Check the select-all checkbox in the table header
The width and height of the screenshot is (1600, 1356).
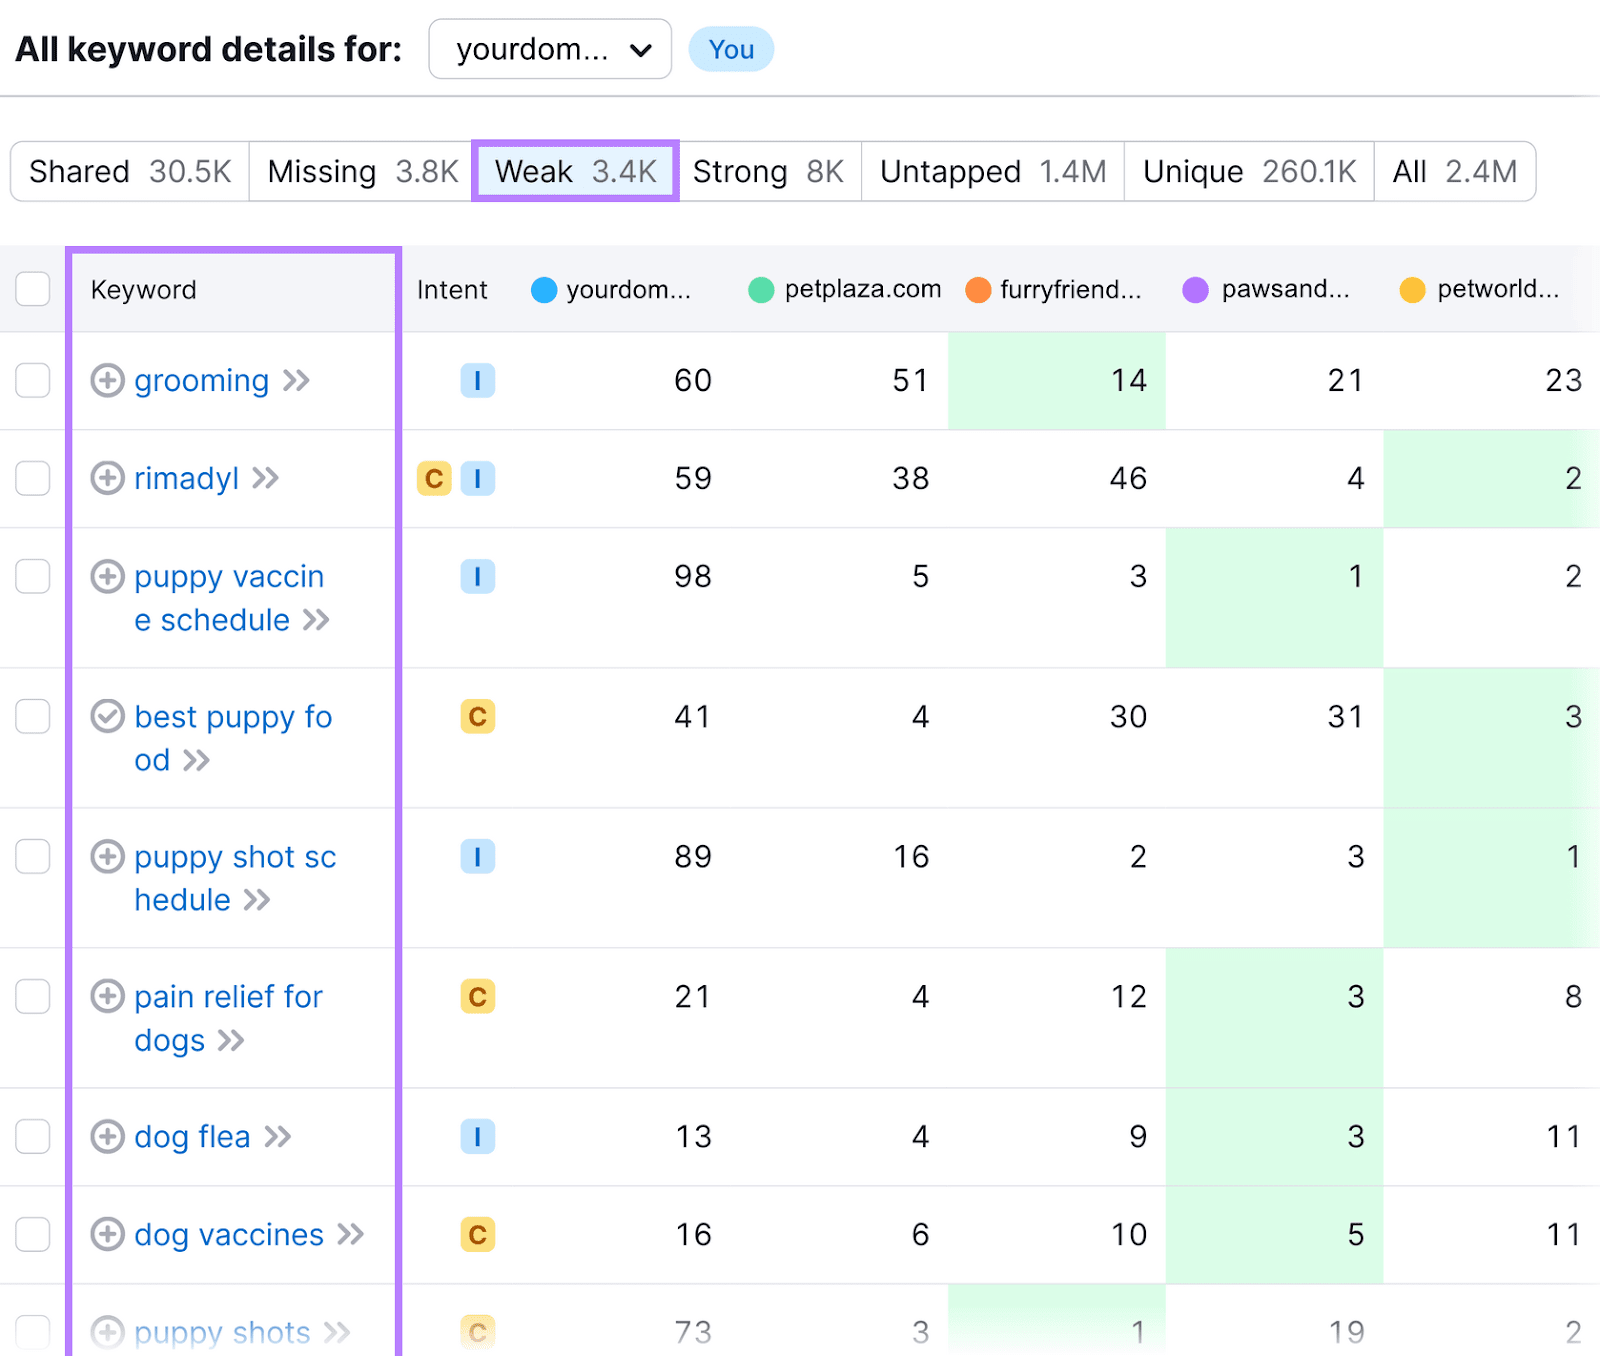[33, 289]
